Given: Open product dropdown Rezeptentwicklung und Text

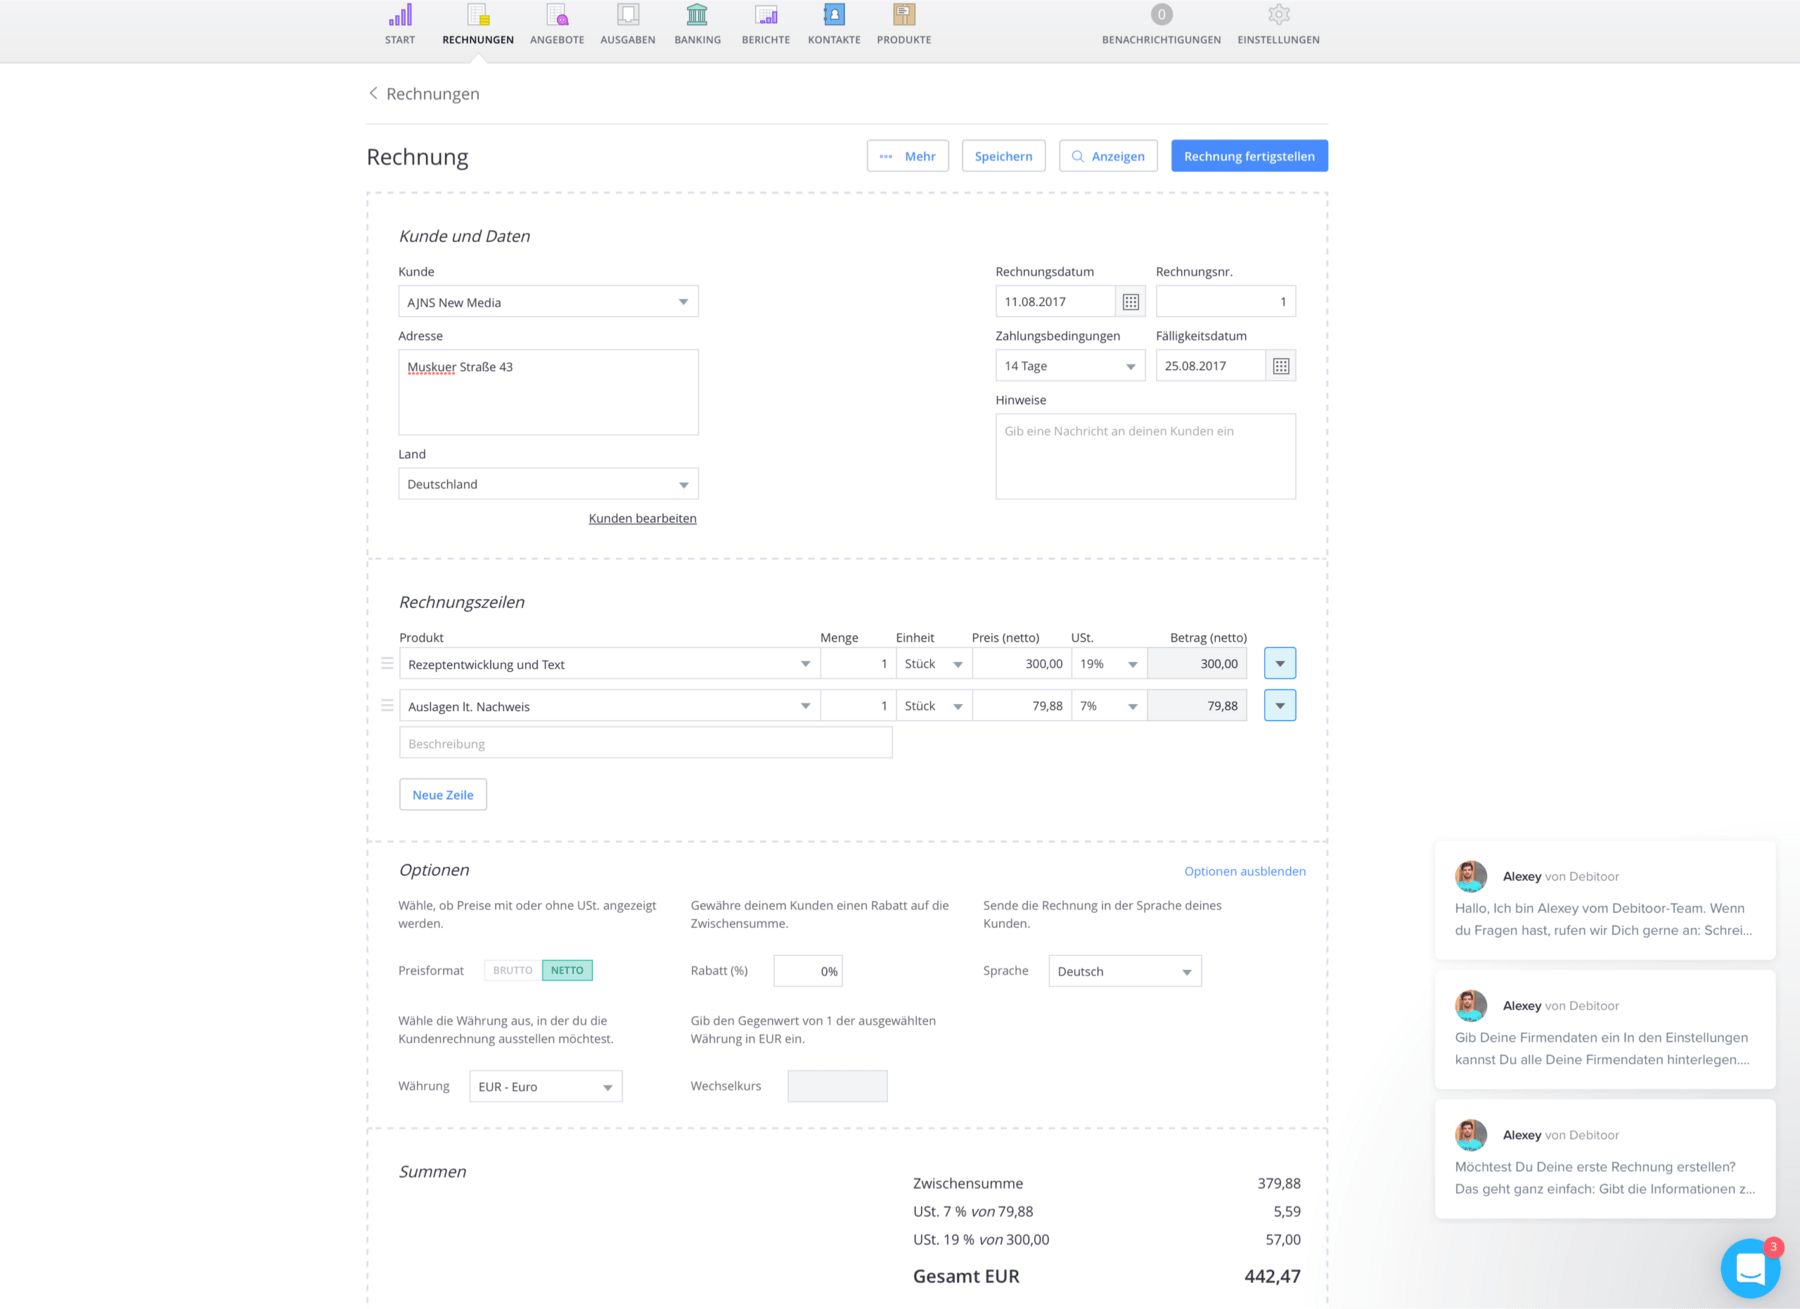Looking at the screenshot, I should click(609, 664).
